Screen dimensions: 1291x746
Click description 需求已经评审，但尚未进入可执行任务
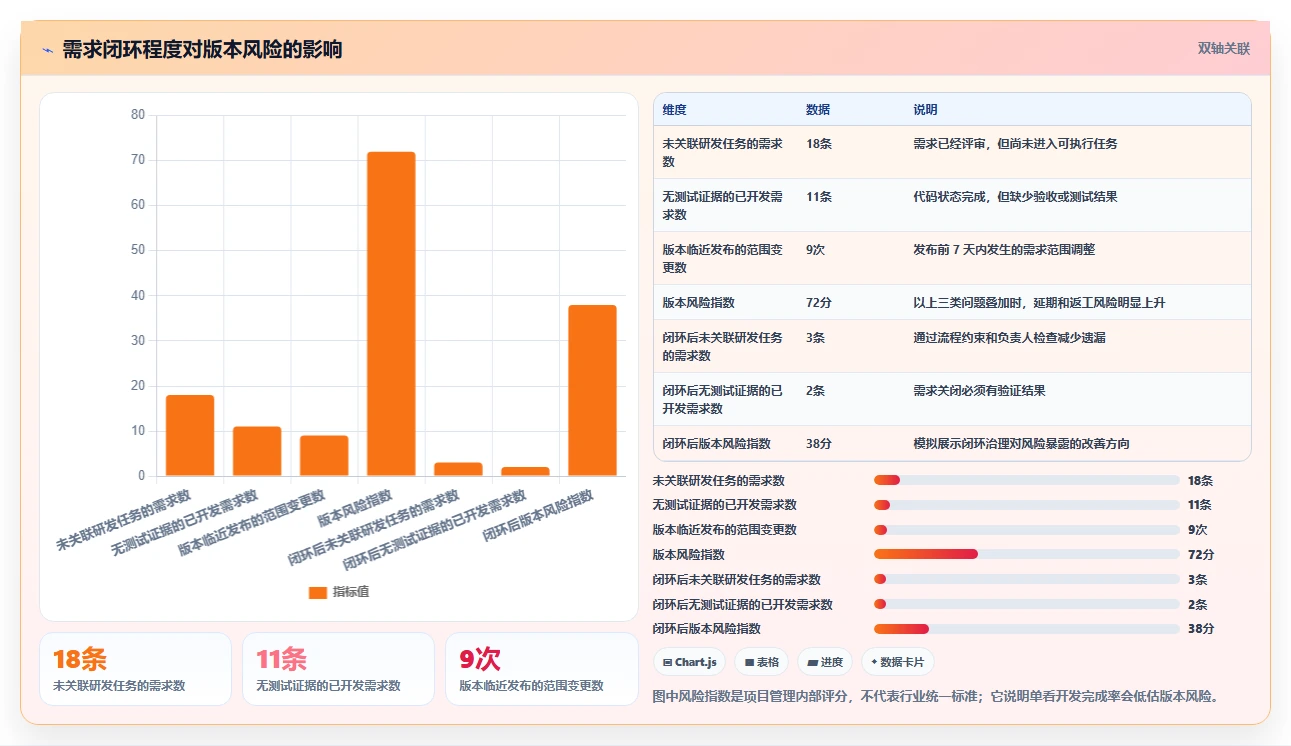1015,144
